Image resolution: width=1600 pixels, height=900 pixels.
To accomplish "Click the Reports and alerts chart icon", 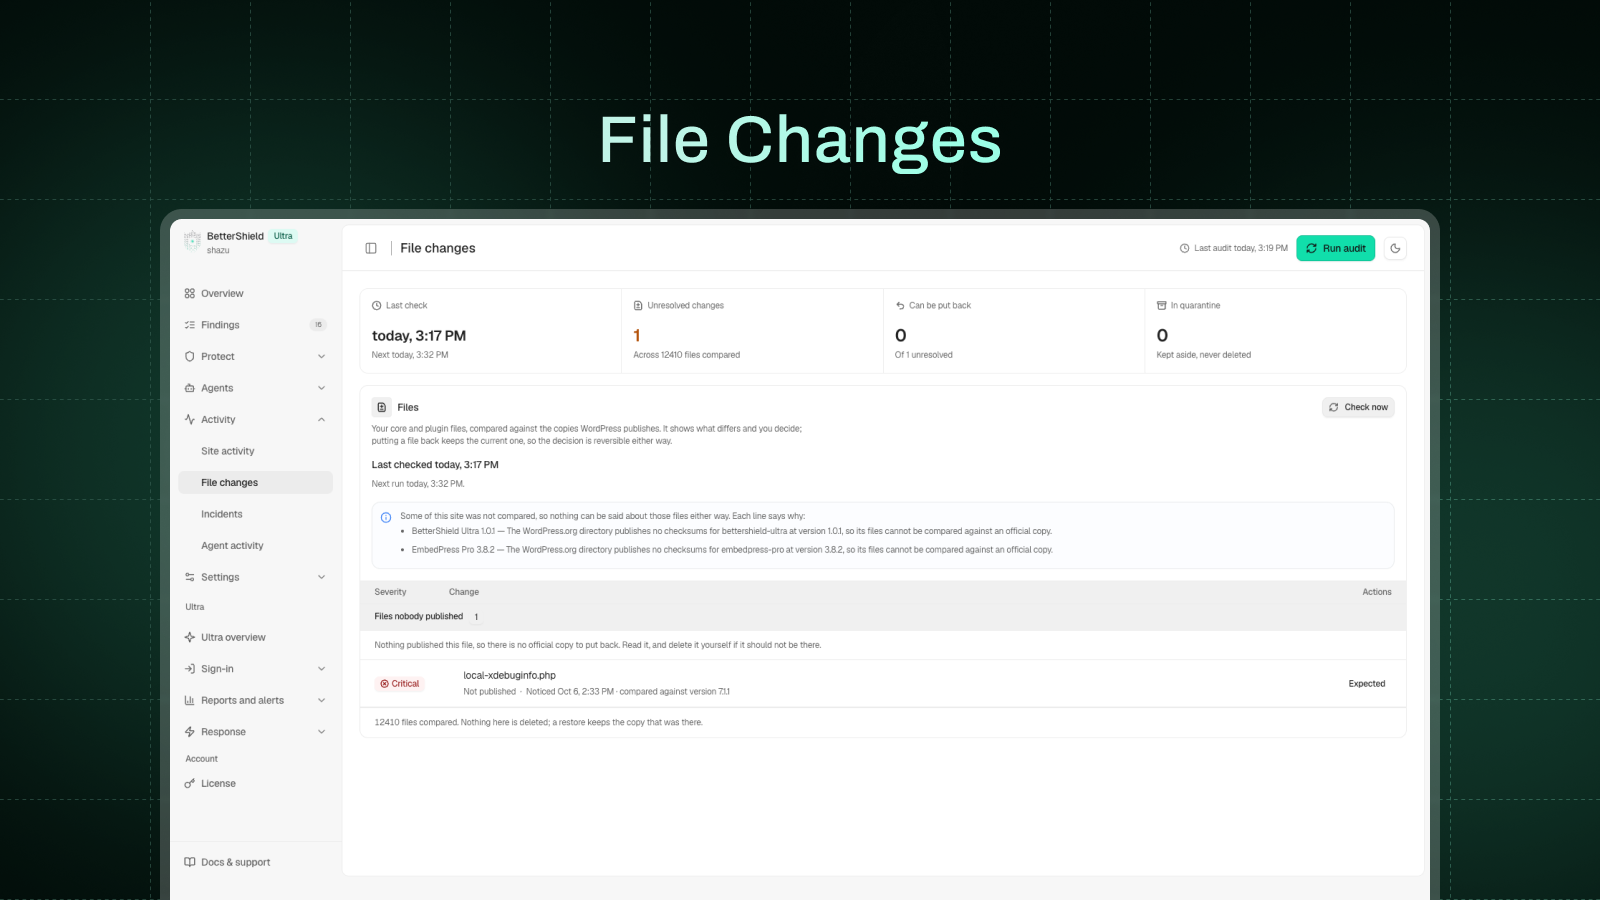I will [x=190, y=701].
